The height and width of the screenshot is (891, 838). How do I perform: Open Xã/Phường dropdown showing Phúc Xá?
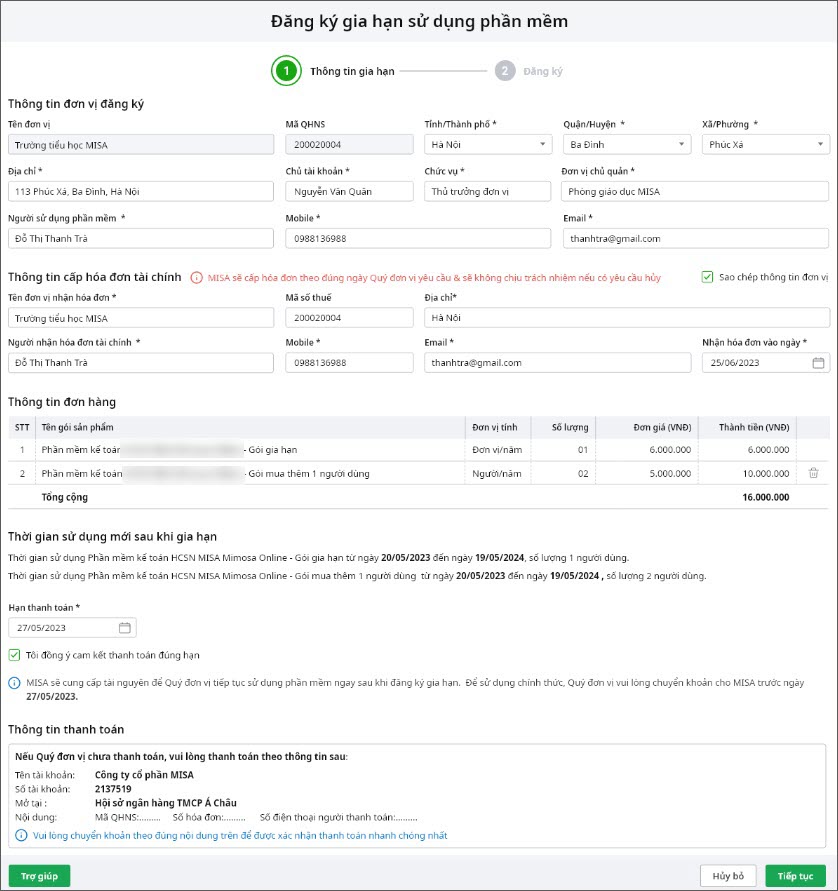coord(766,144)
